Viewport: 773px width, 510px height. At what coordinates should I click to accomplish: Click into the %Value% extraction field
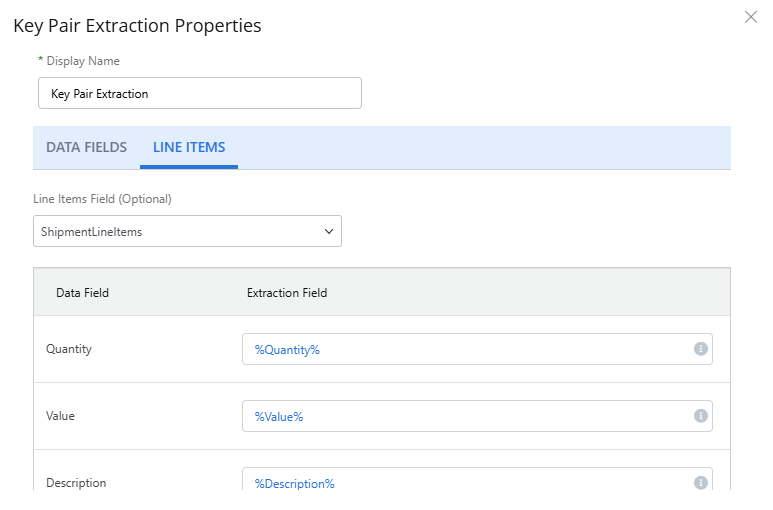[465, 416]
